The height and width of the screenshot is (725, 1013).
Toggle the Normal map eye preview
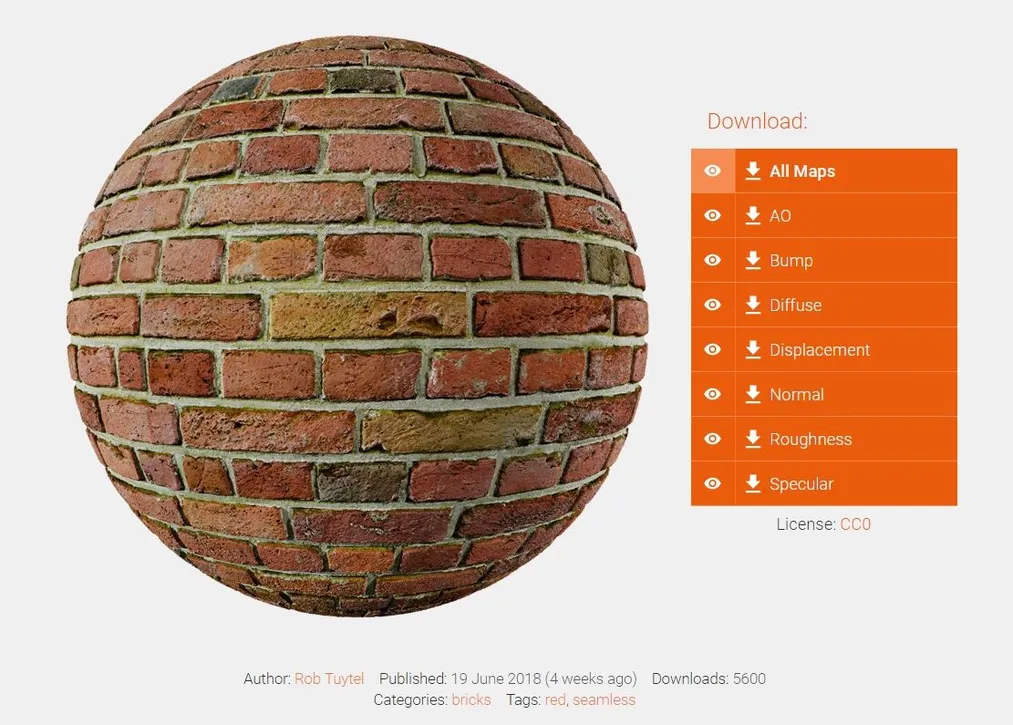point(713,394)
